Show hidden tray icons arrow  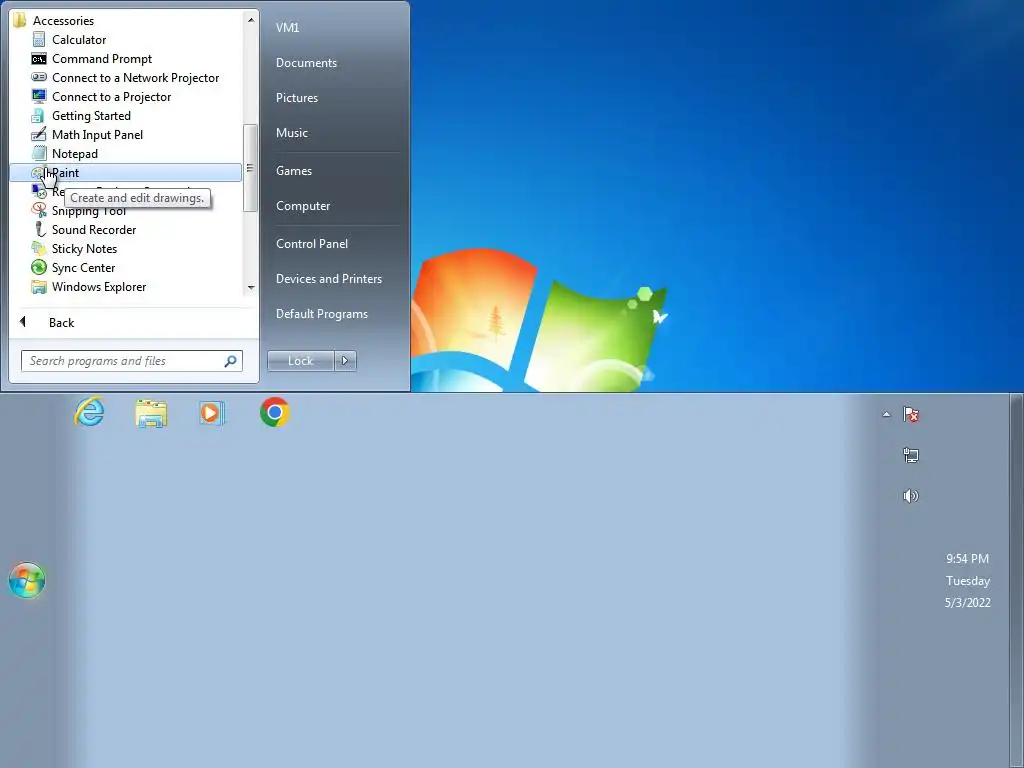point(886,414)
